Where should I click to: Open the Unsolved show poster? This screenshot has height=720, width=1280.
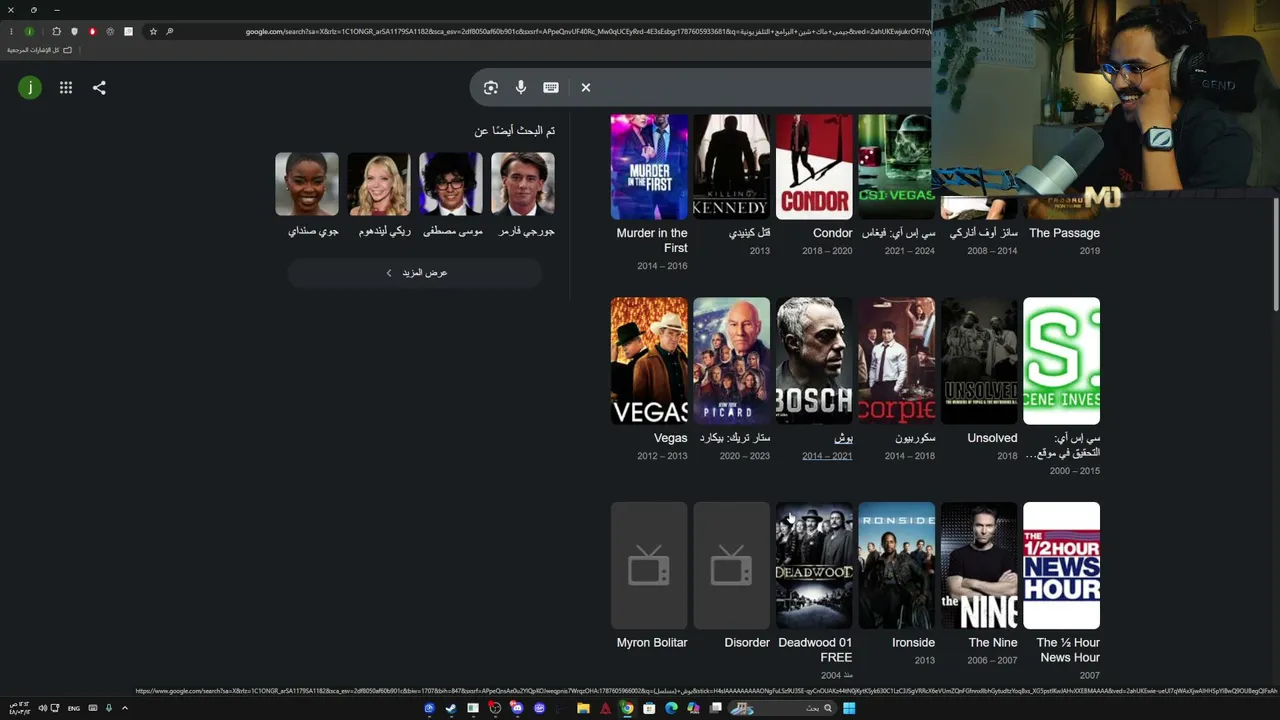click(979, 361)
